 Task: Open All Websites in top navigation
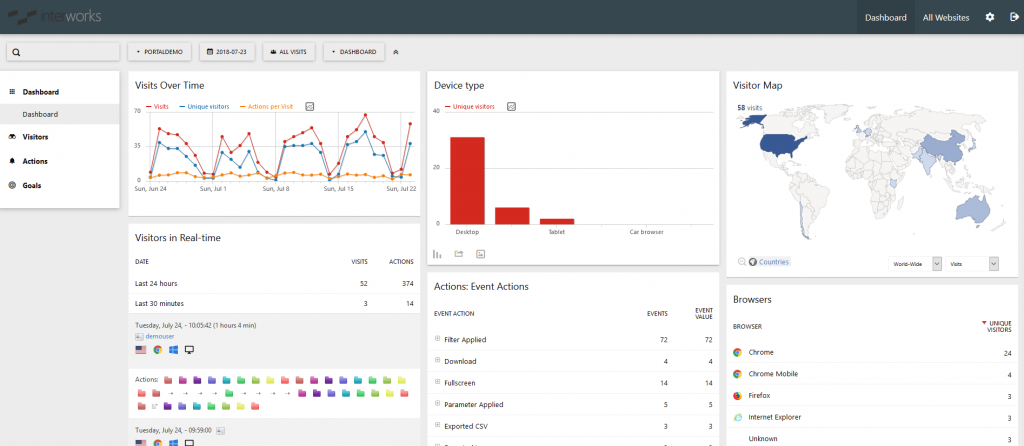click(x=946, y=18)
